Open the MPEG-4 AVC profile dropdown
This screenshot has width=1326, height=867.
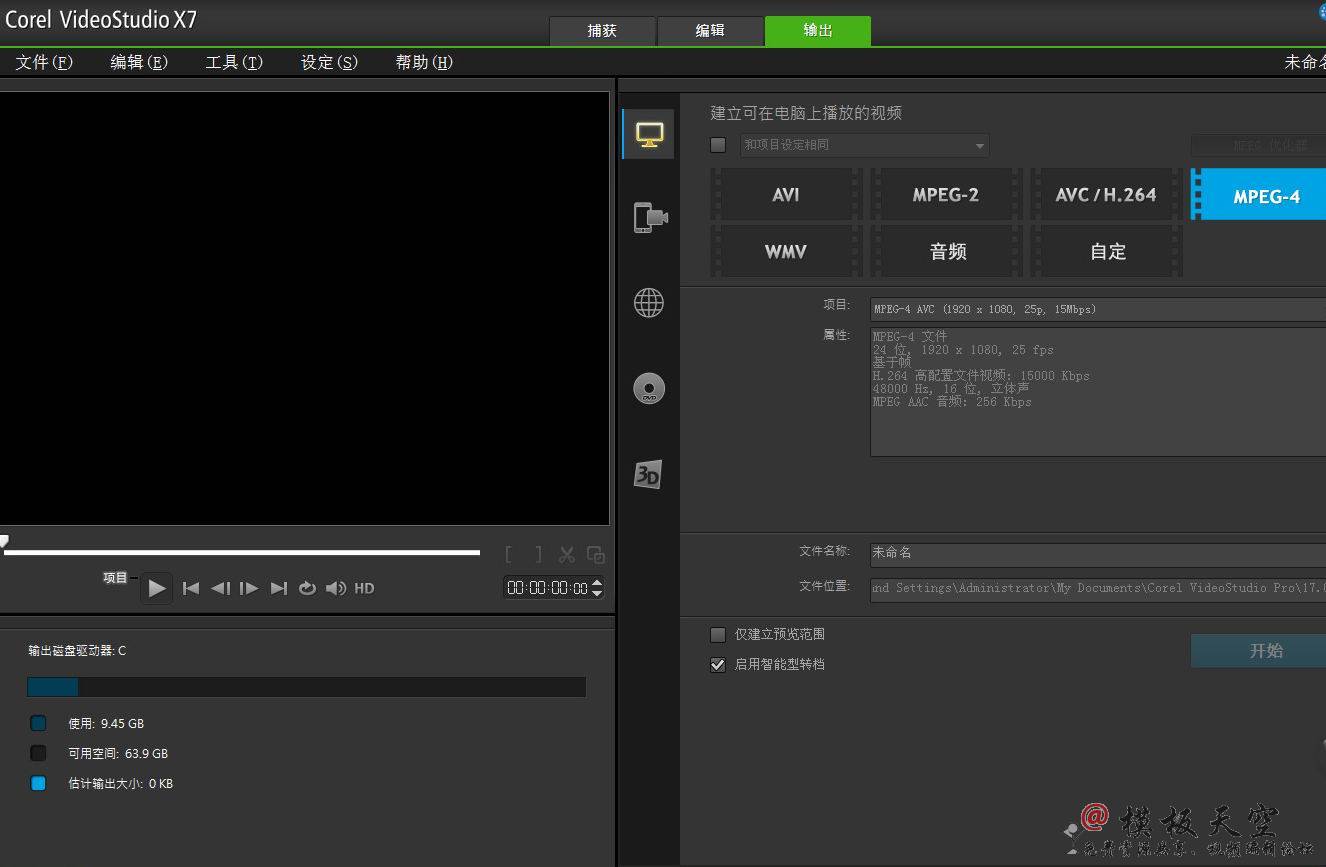point(1098,309)
